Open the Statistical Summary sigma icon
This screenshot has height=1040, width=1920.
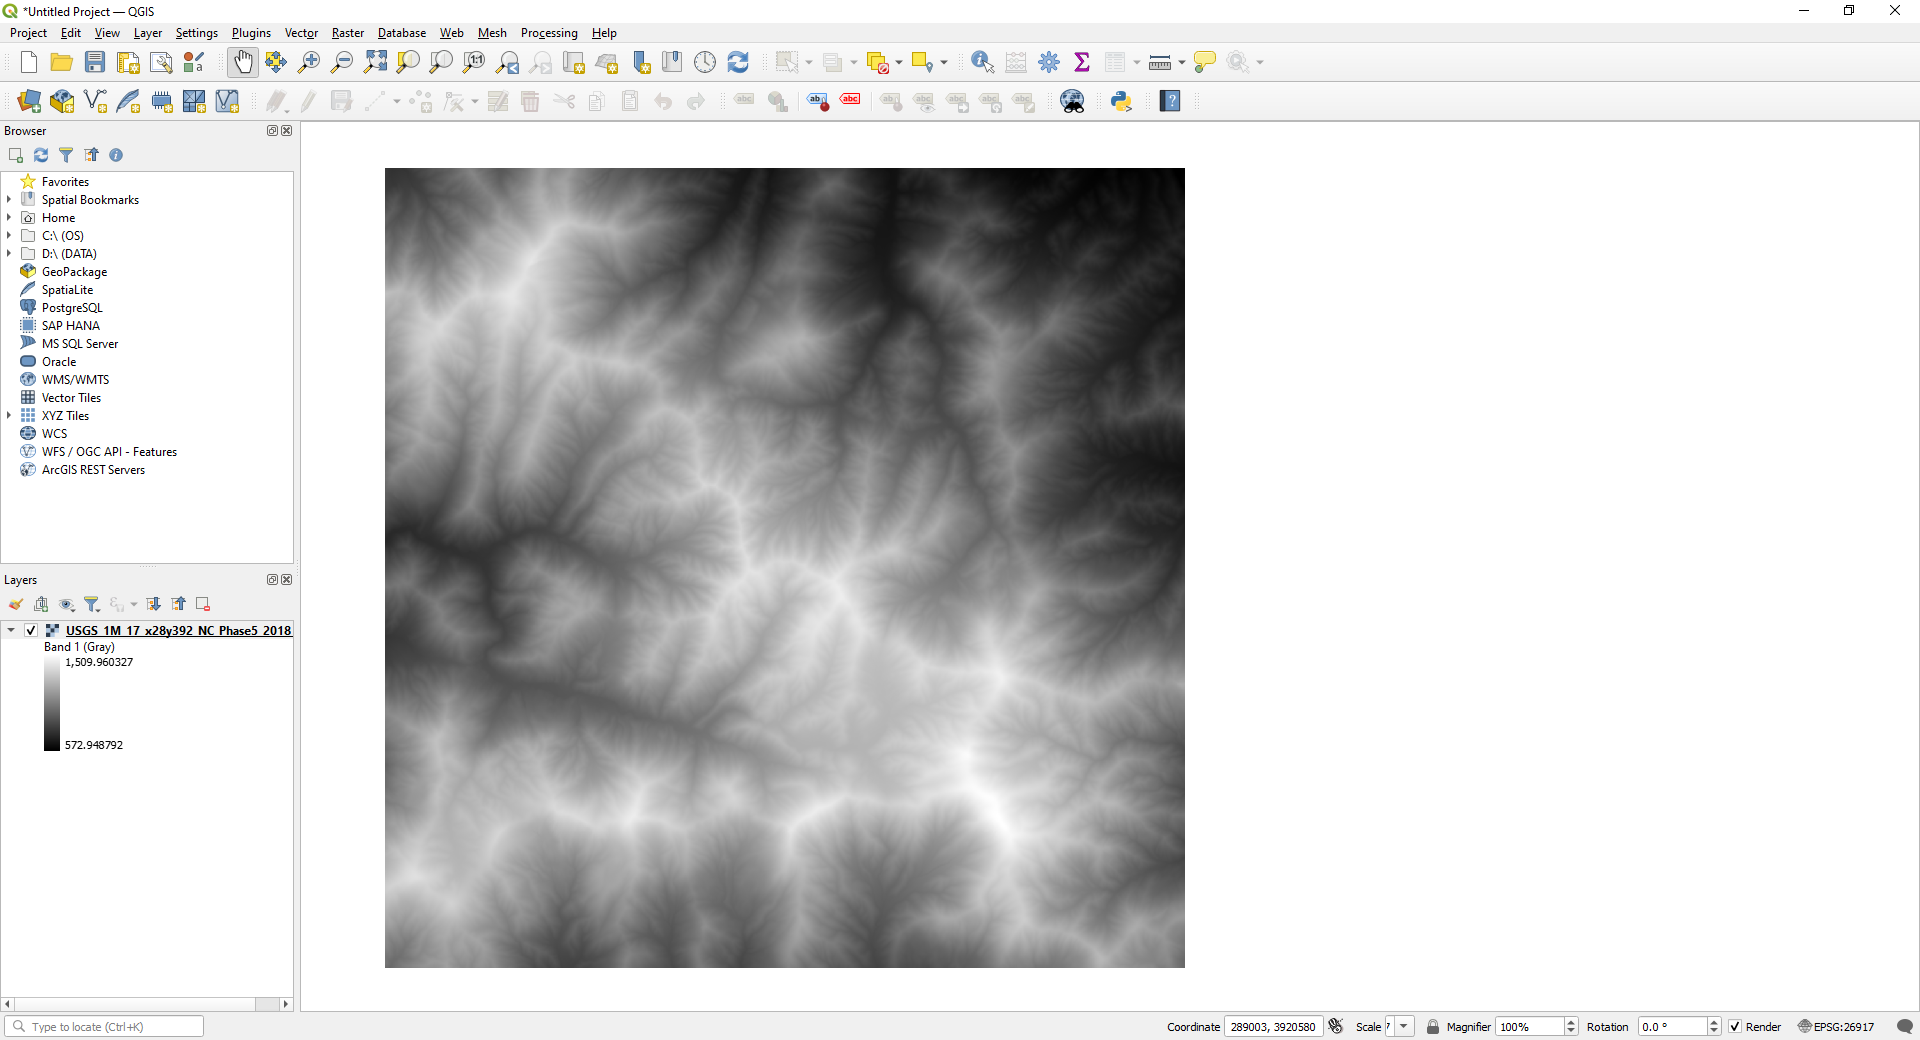pyautogui.click(x=1082, y=62)
